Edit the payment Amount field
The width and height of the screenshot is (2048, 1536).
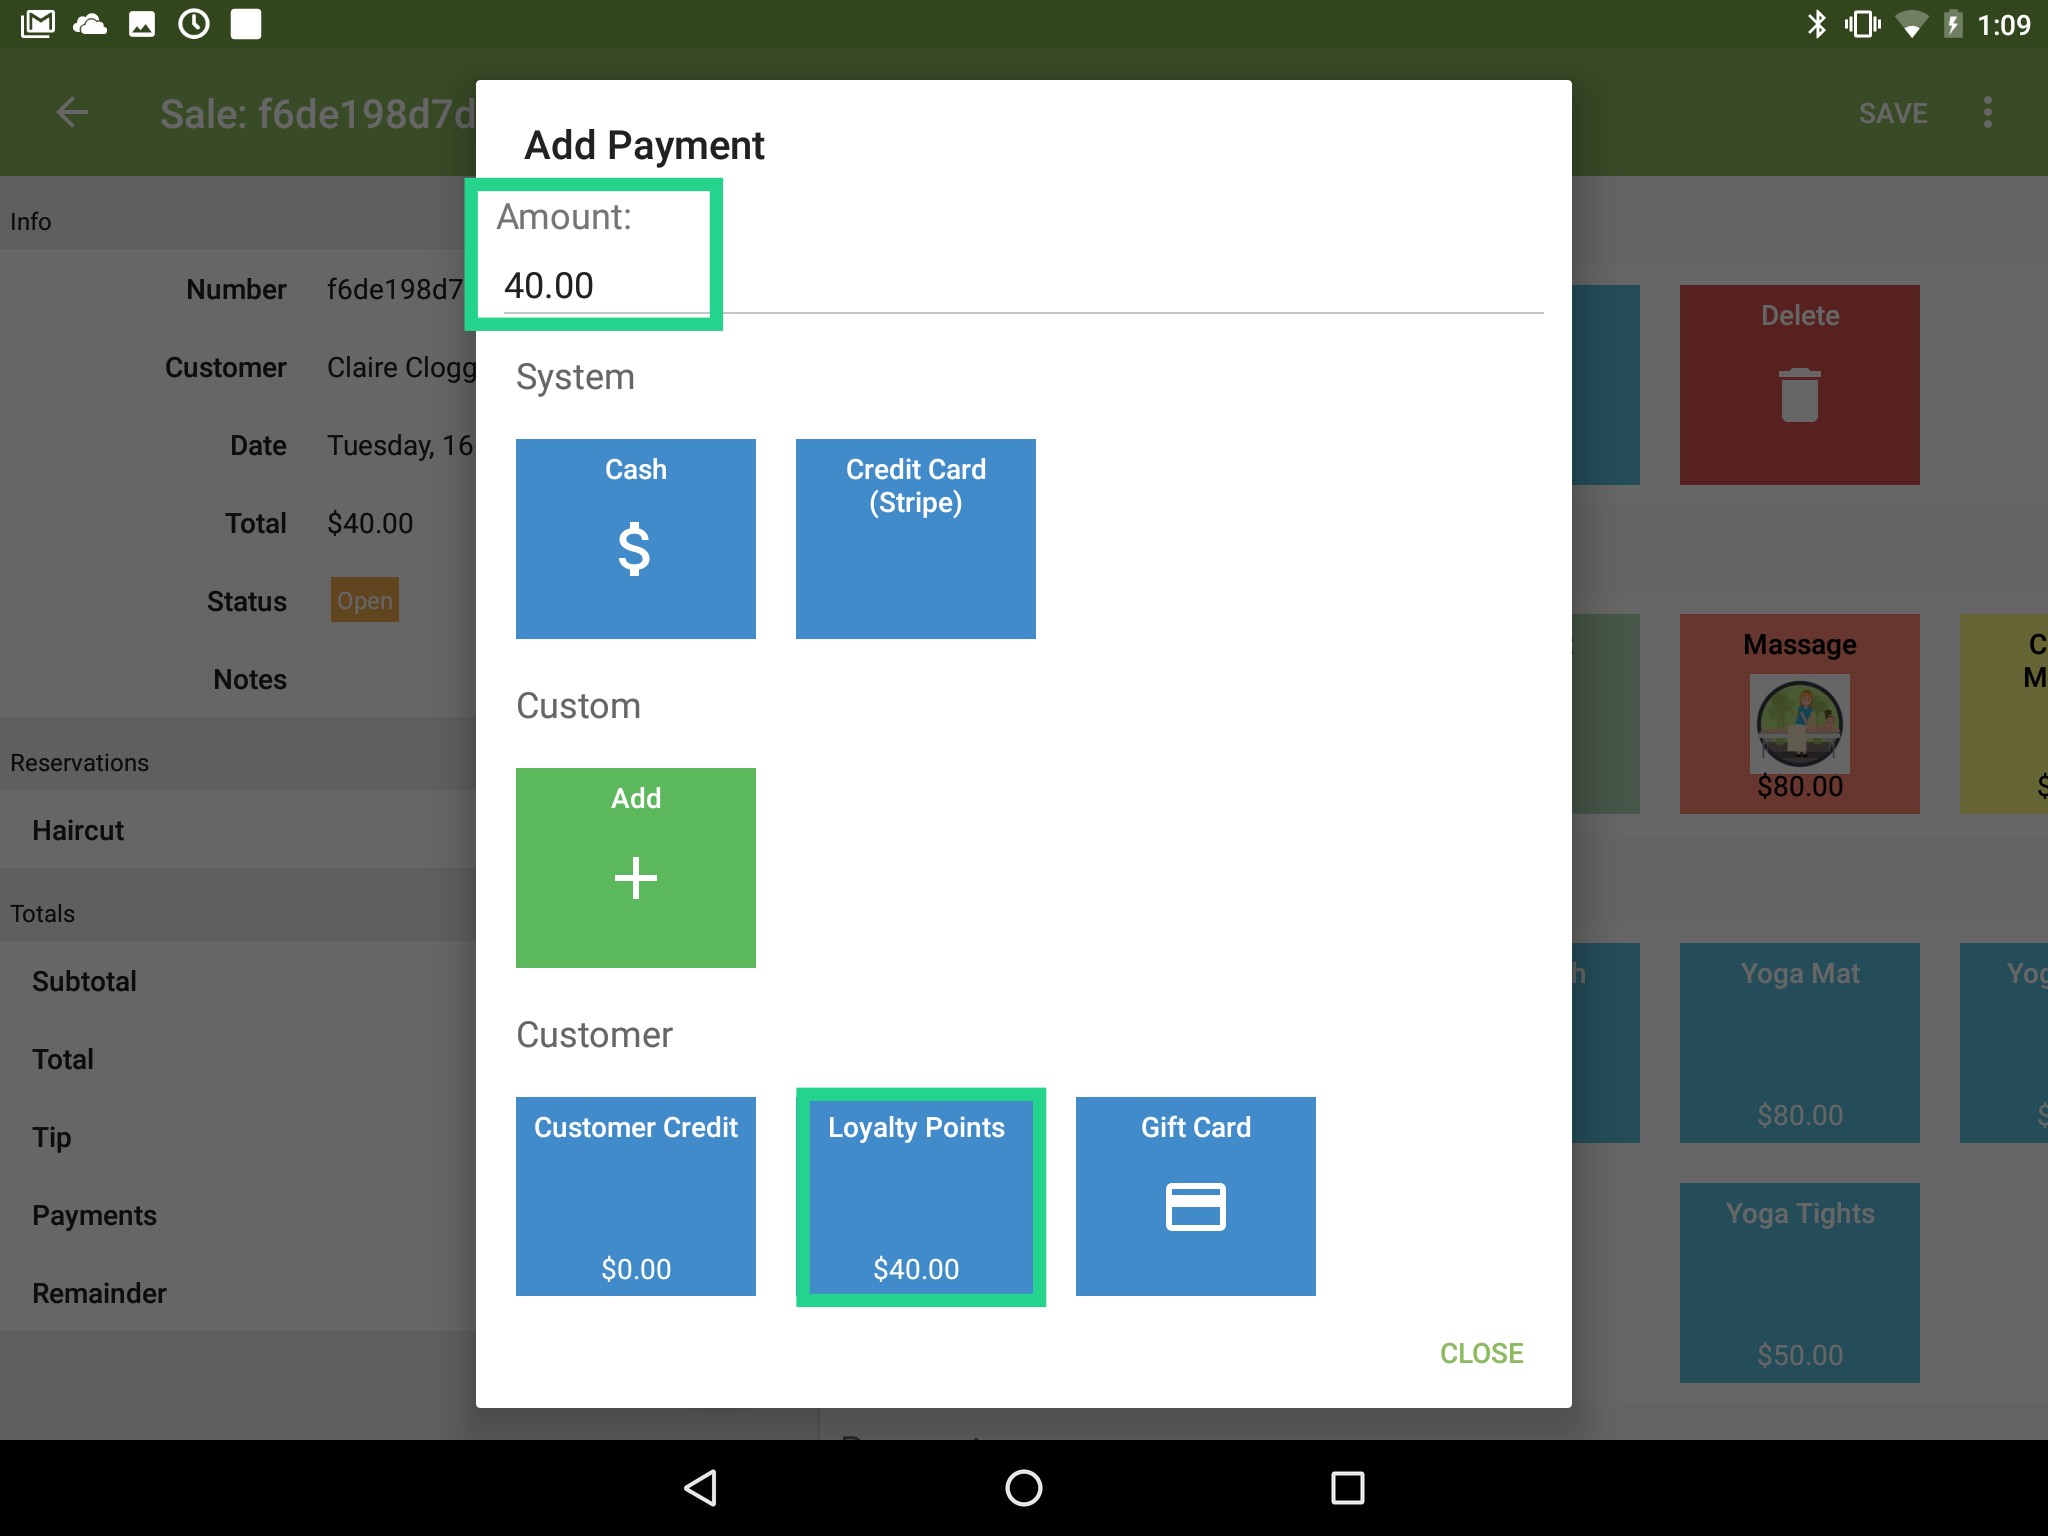pyautogui.click(x=595, y=285)
